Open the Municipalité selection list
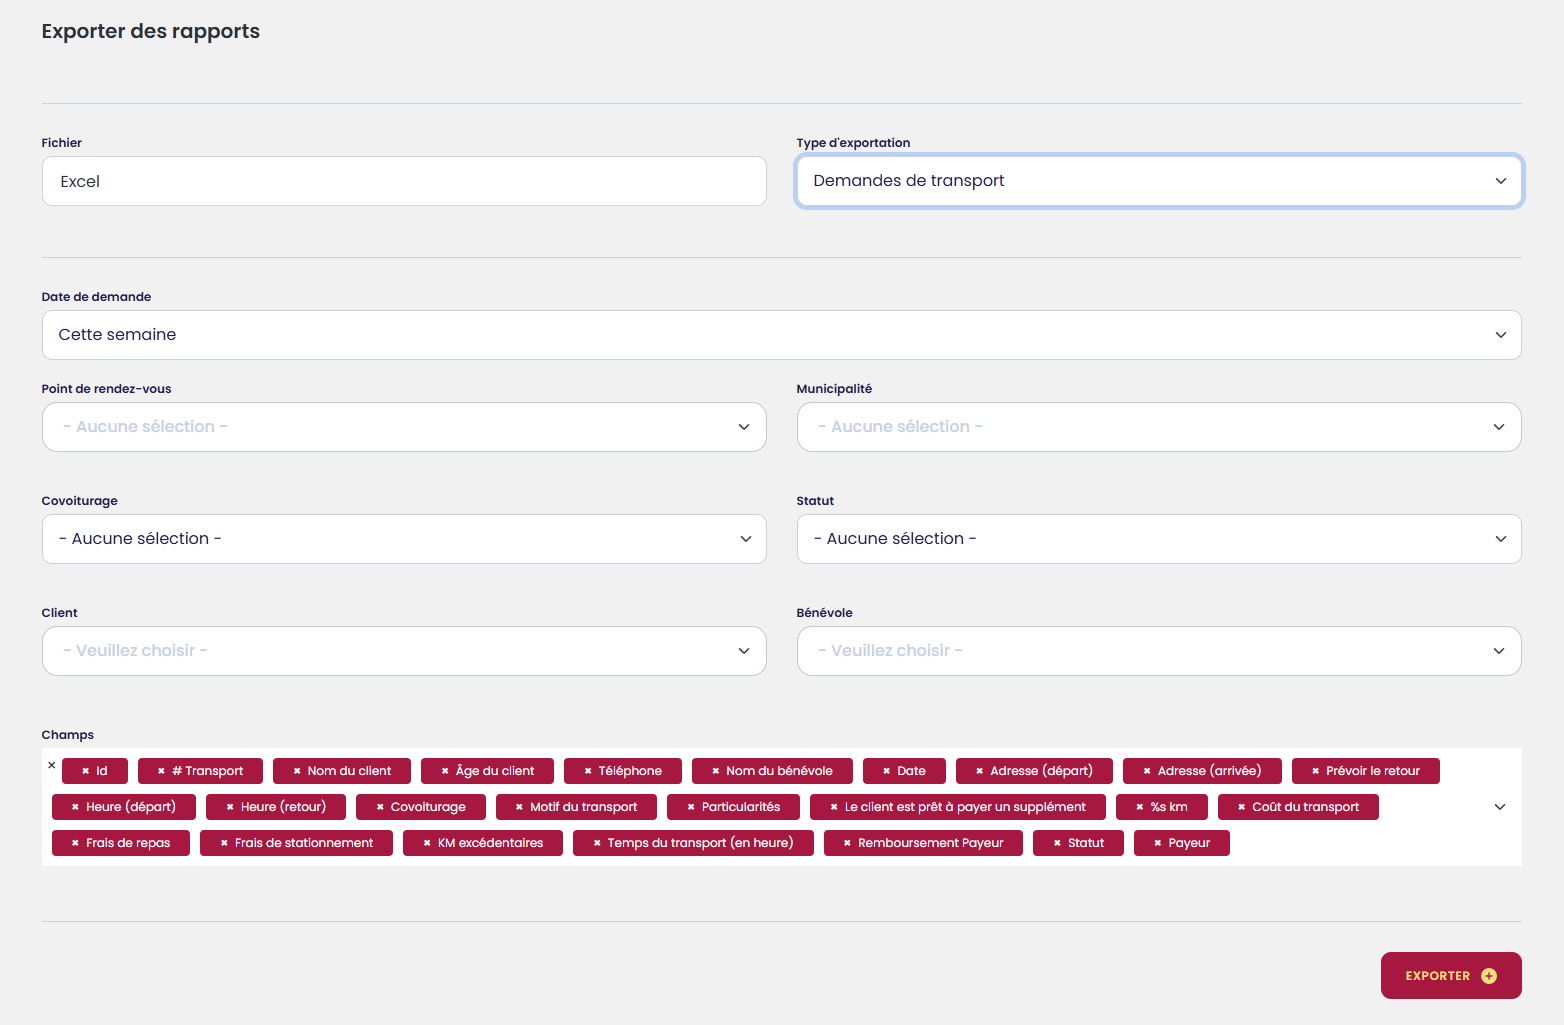 [x=1158, y=427]
